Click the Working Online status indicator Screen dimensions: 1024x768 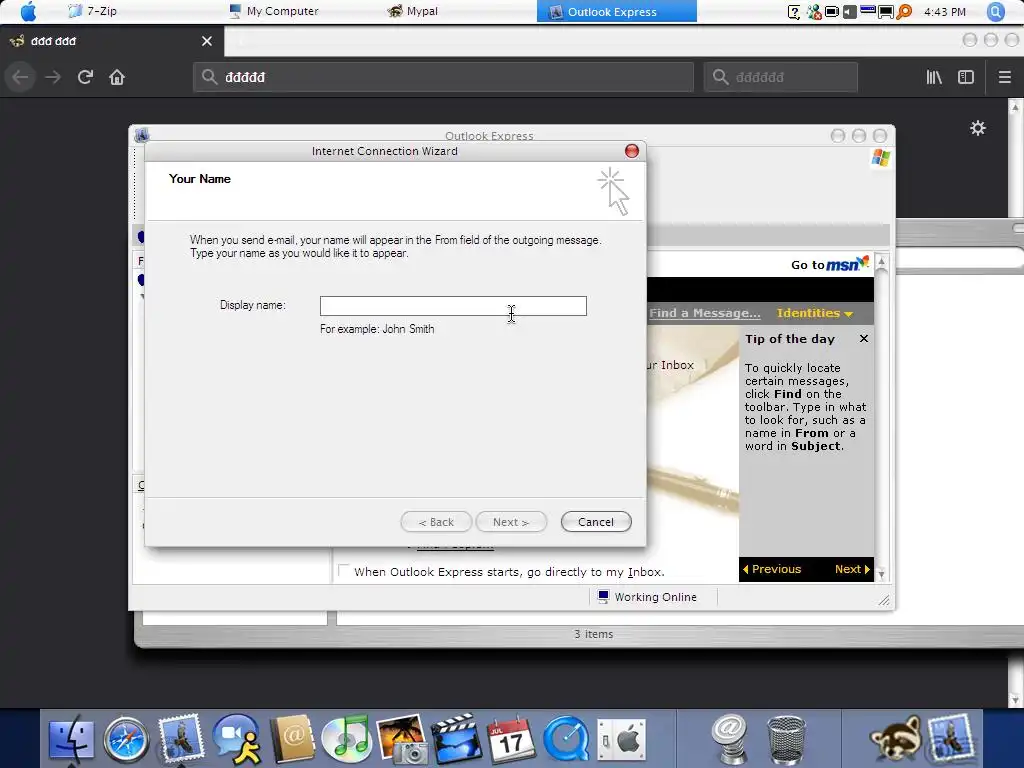click(647, 597)
